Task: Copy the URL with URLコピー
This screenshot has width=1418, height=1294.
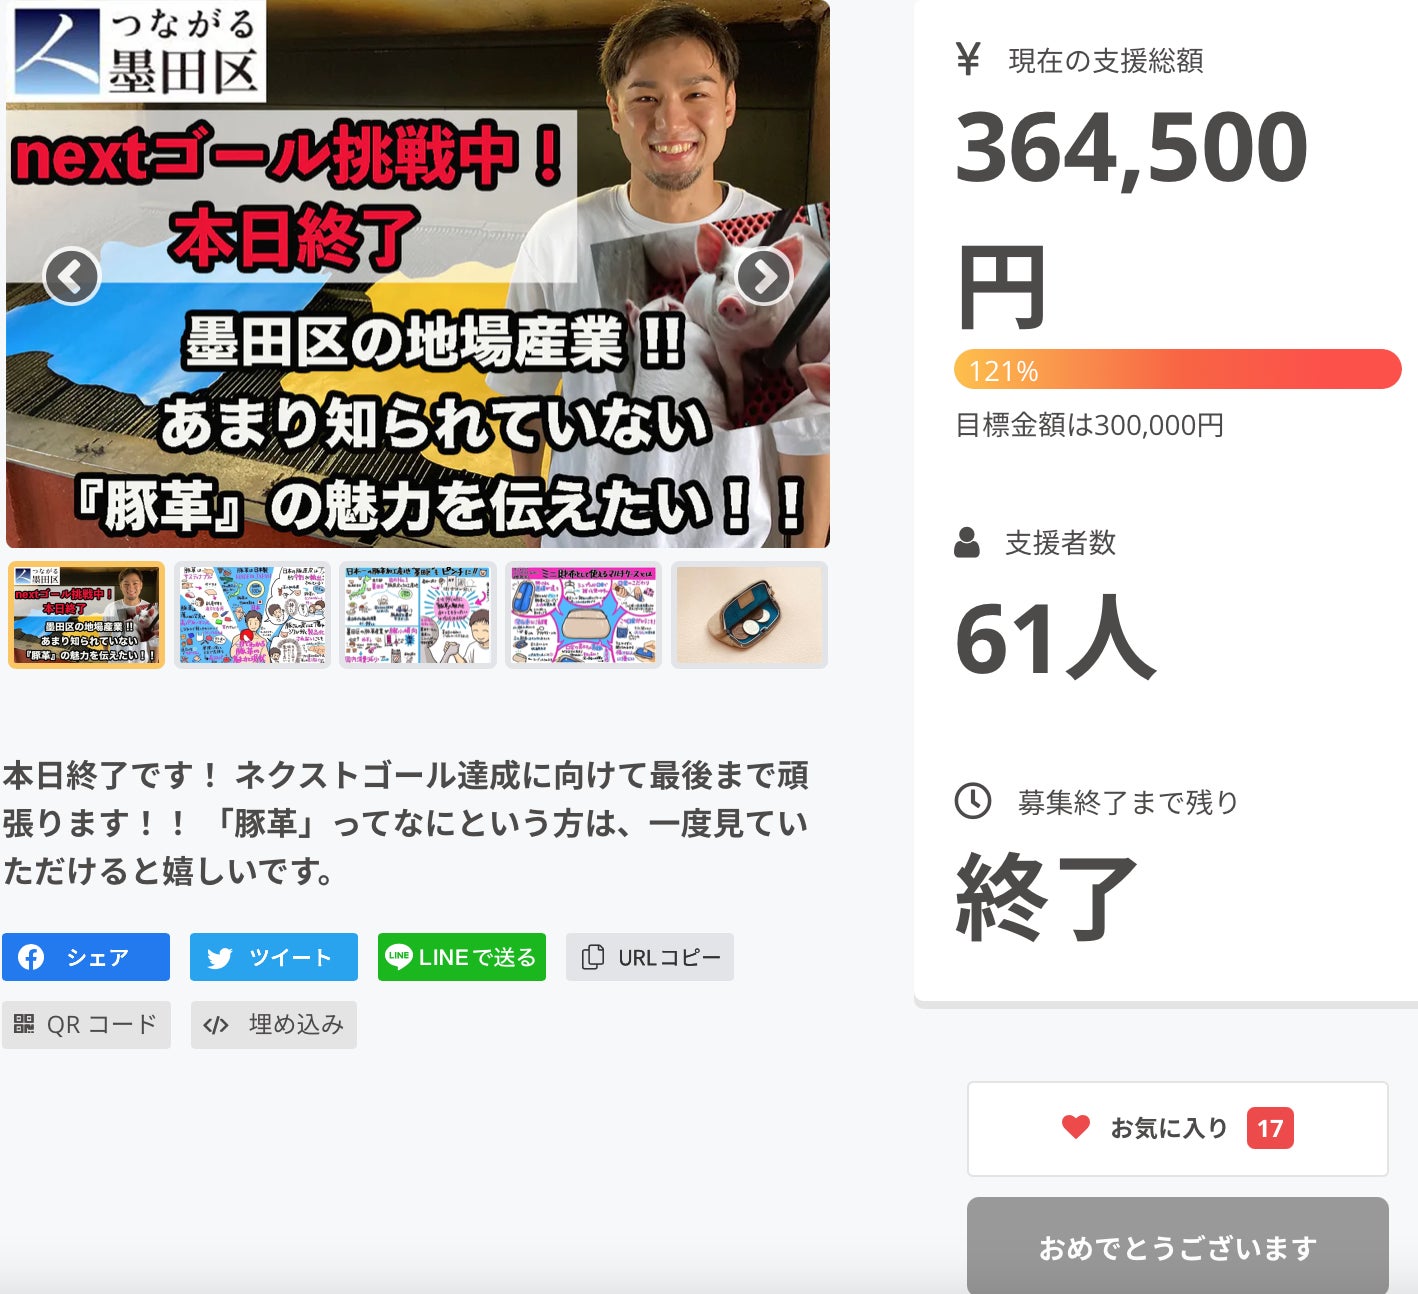Action: [x=650, y=957]
